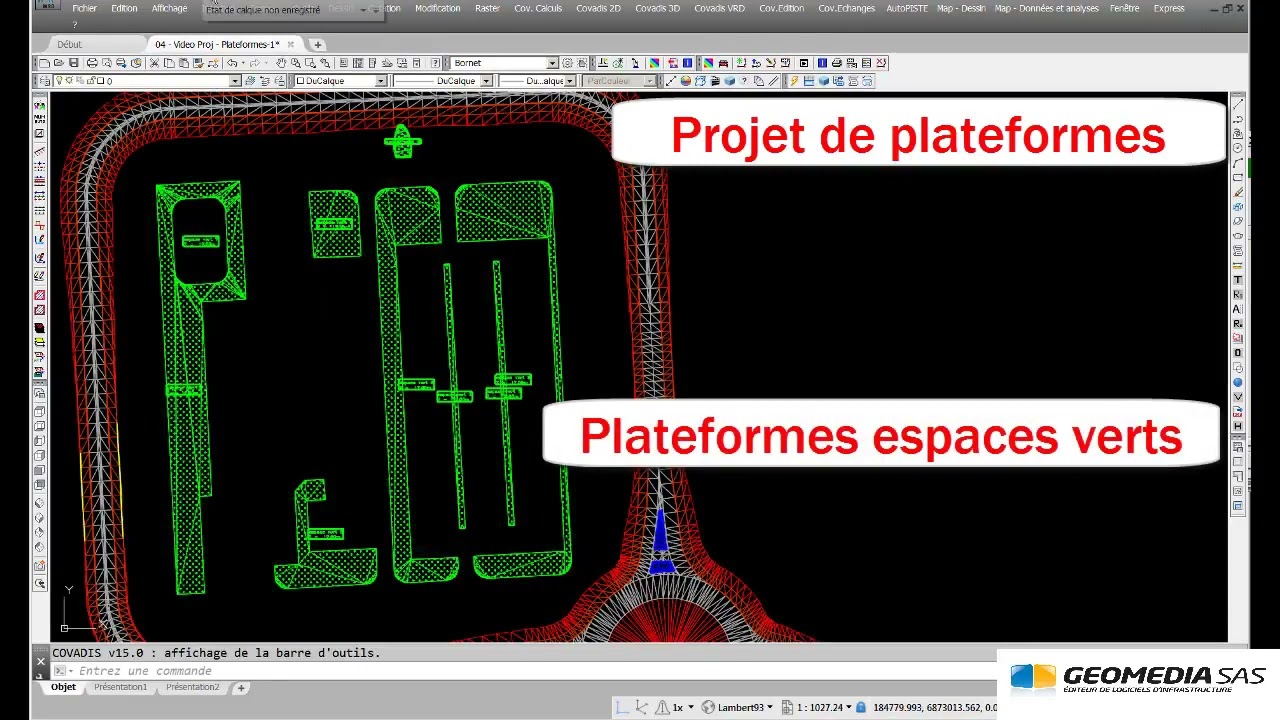The image size is (1280, 720).
Task: Select the Pan hand tool
Action: [x=280, y=63]
